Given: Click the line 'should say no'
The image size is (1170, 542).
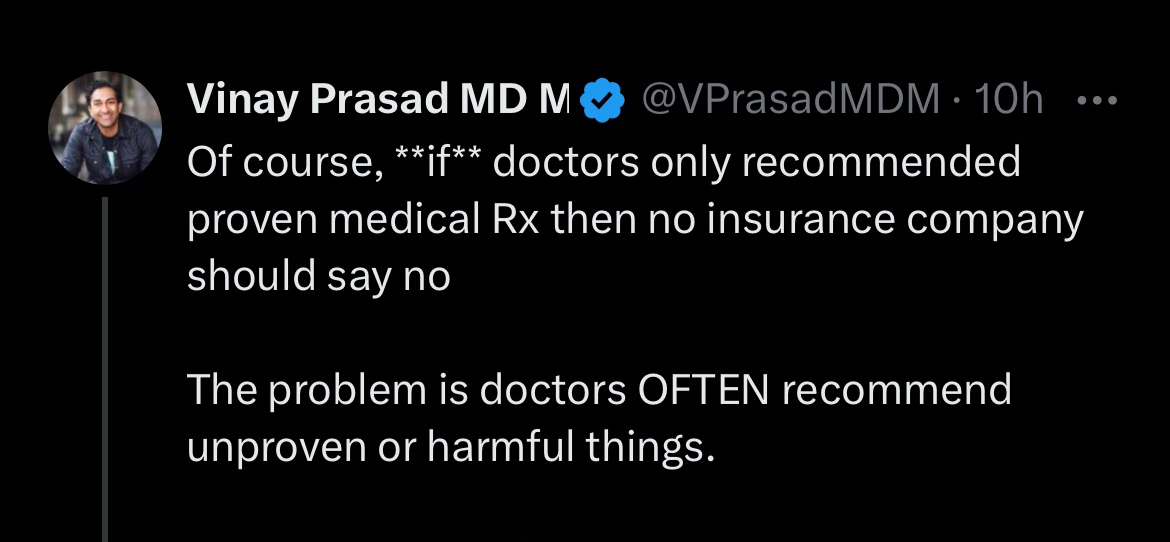Looking at the screenshot, I should 319,277.
